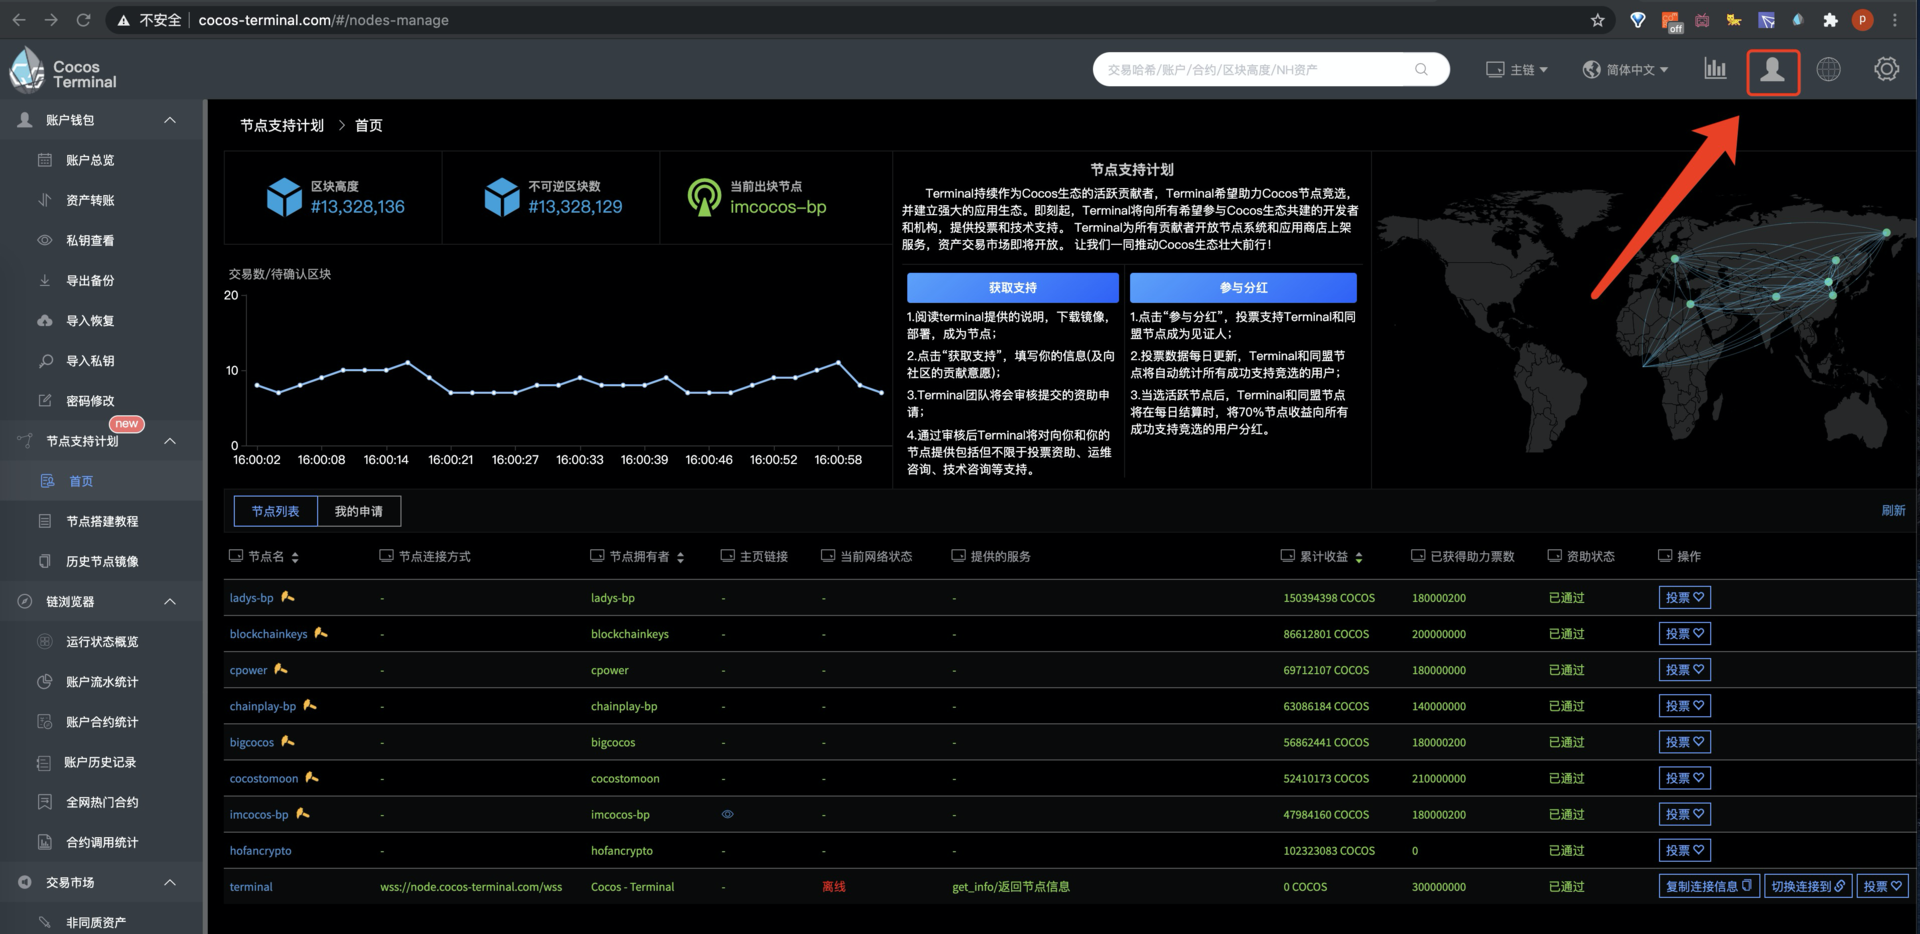Open 合约调用统计 in the sidebar
The image size is (1920, 934).
(100, 842)
